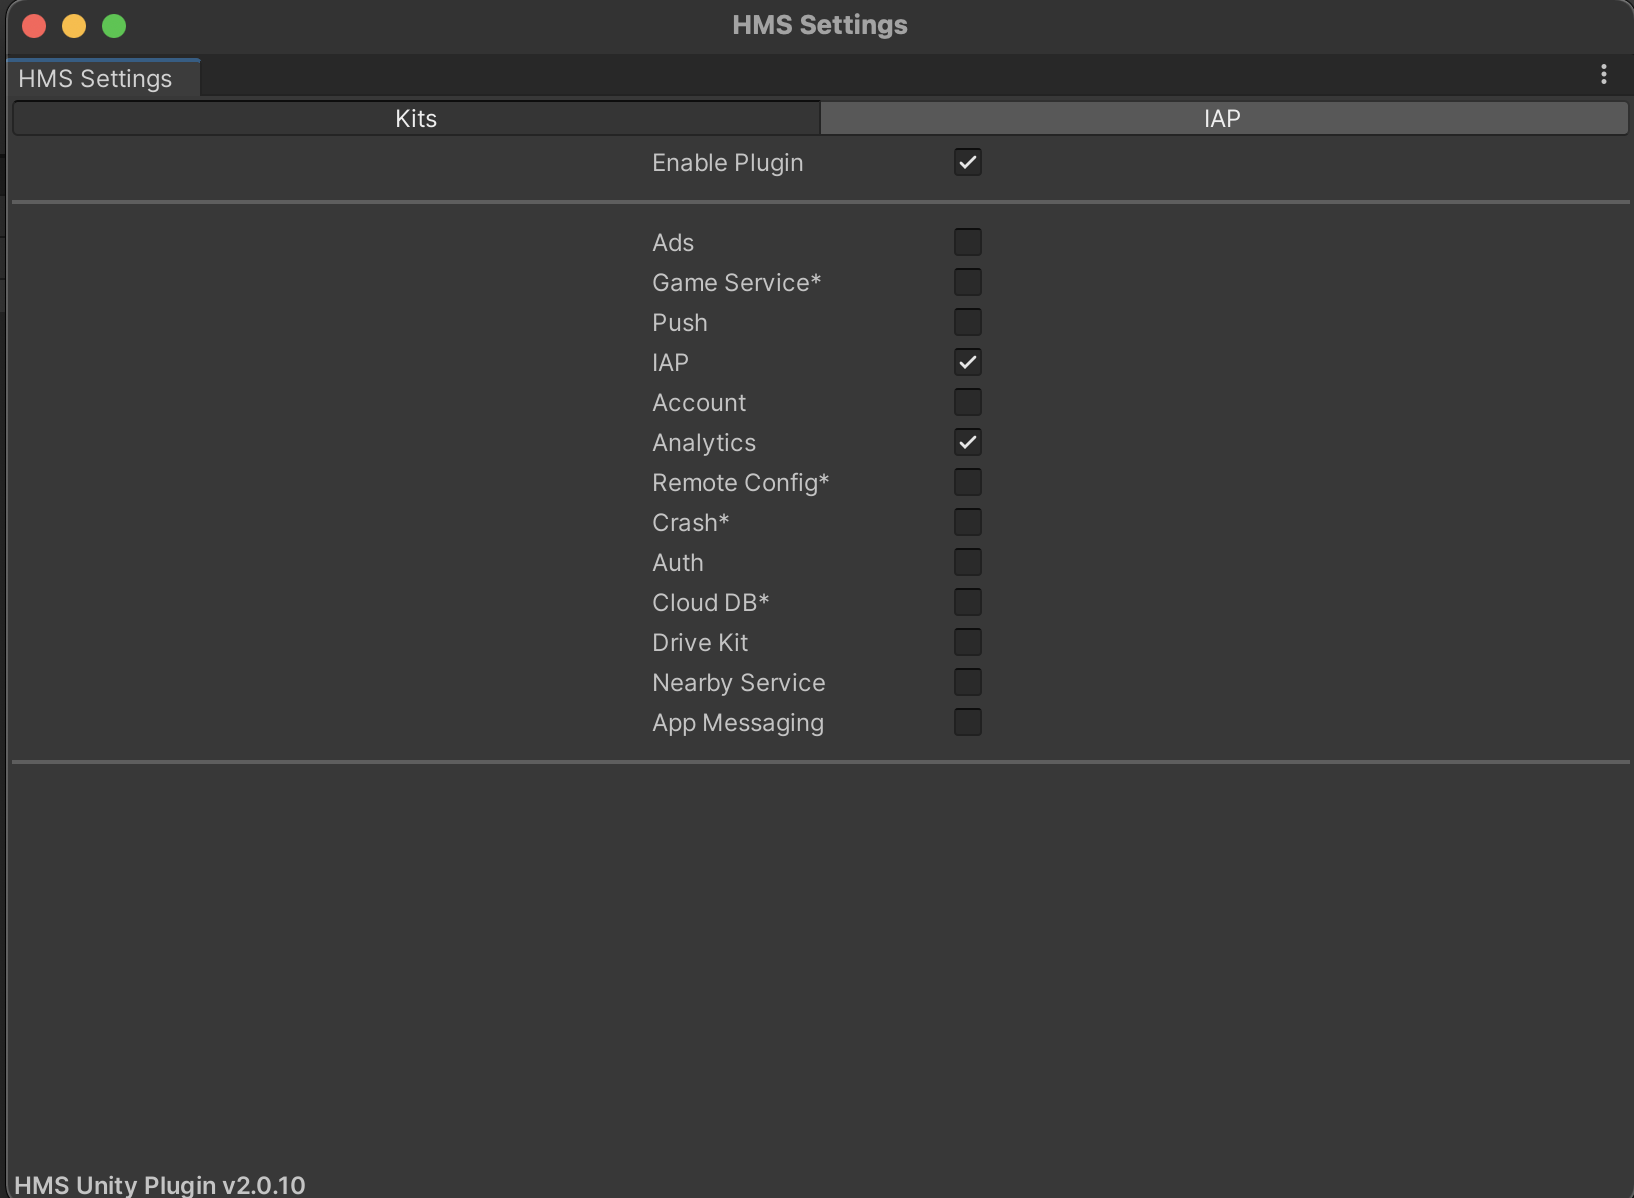Click the HMS Unity Plugin version label
1634x1198 pixels.
(x=162, y=1185)
